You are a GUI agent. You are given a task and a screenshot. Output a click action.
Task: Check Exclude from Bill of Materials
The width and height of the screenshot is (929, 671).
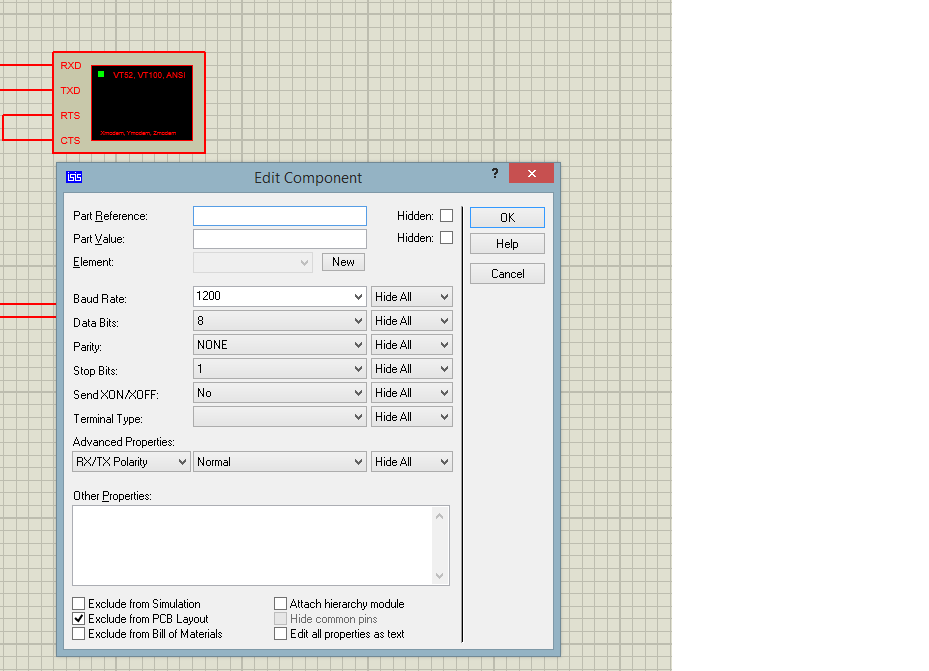pyautogui.click(x=78, y=632)
